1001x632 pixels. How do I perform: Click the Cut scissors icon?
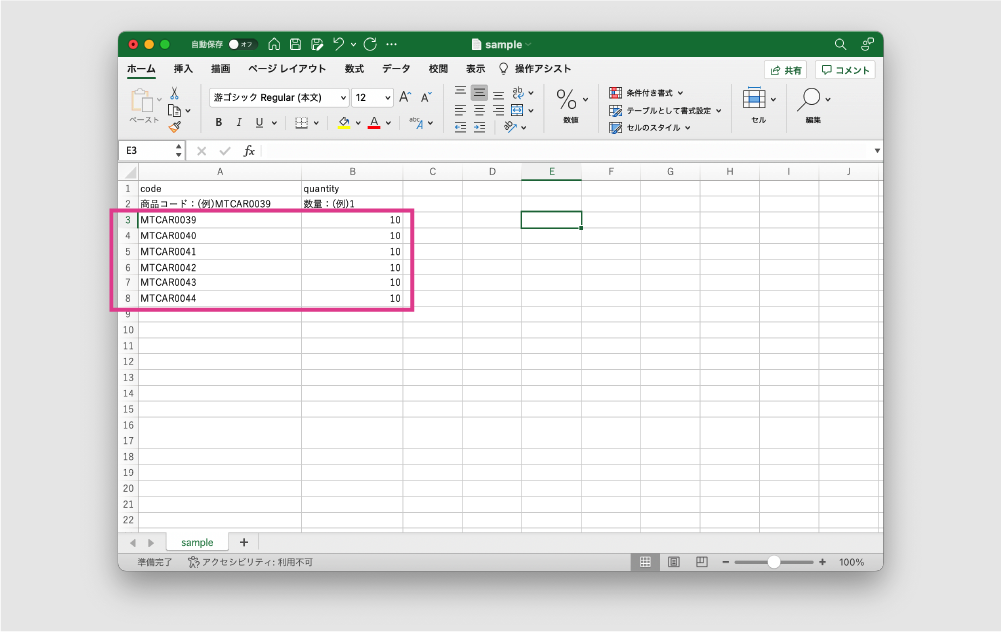click(174, 93)
